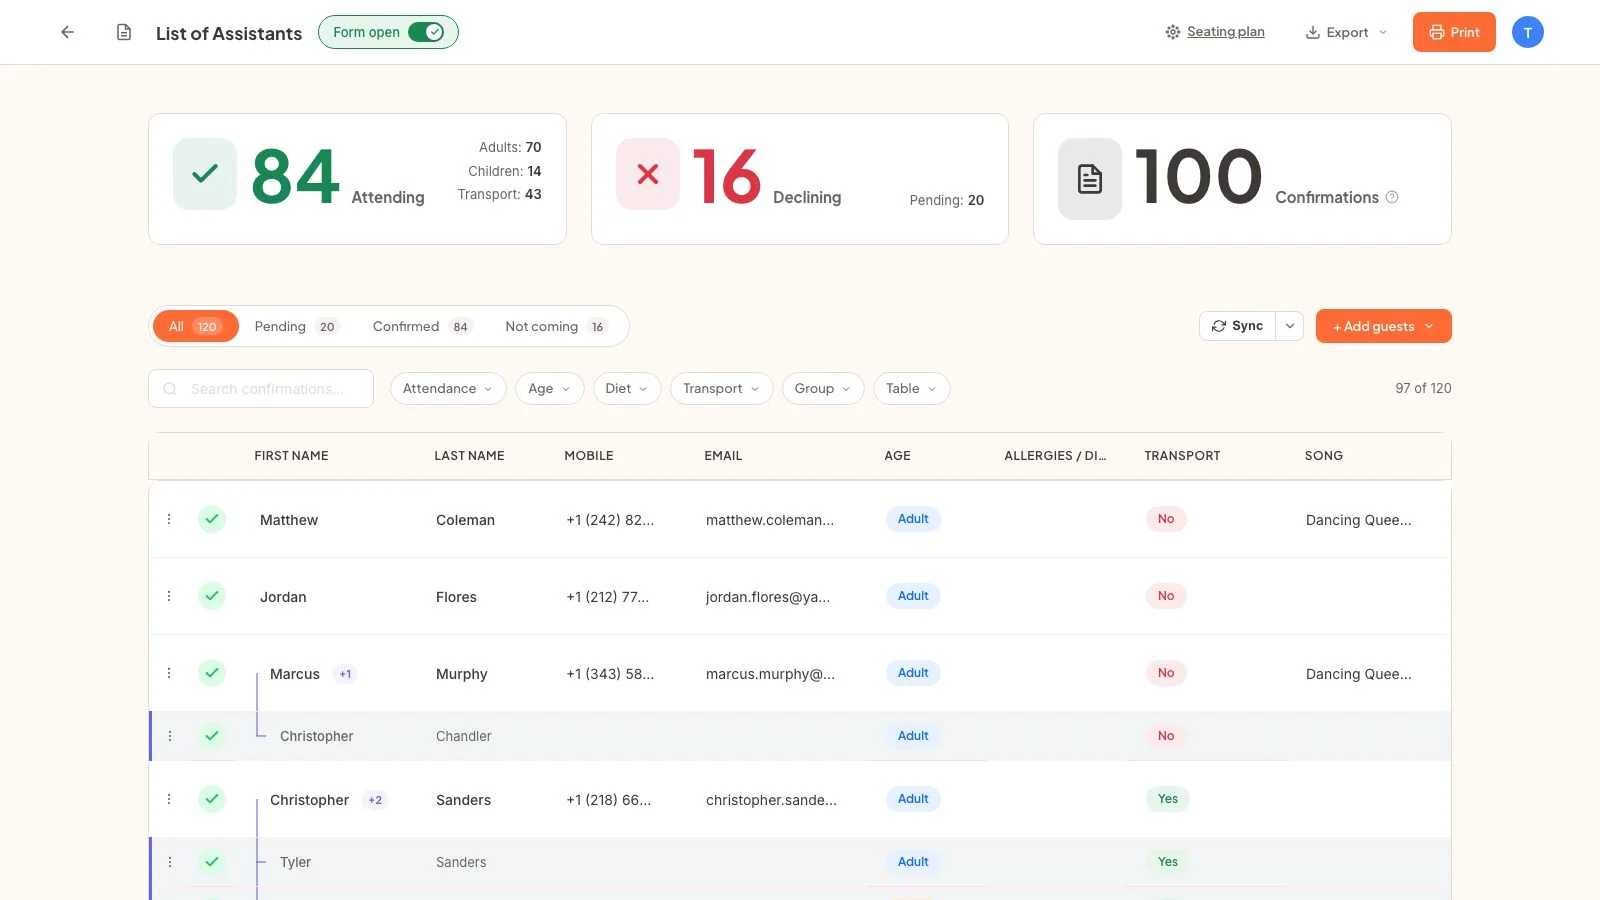Click the green Attending checkmark icon
The image size is (1600, 900).
coord(205,174)
